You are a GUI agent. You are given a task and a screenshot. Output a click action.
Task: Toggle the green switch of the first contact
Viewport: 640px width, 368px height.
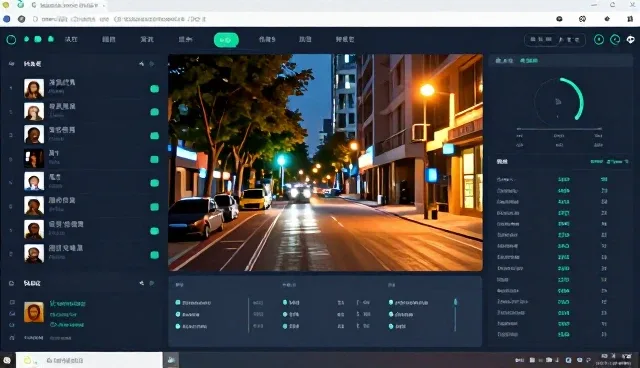[154, 89]
